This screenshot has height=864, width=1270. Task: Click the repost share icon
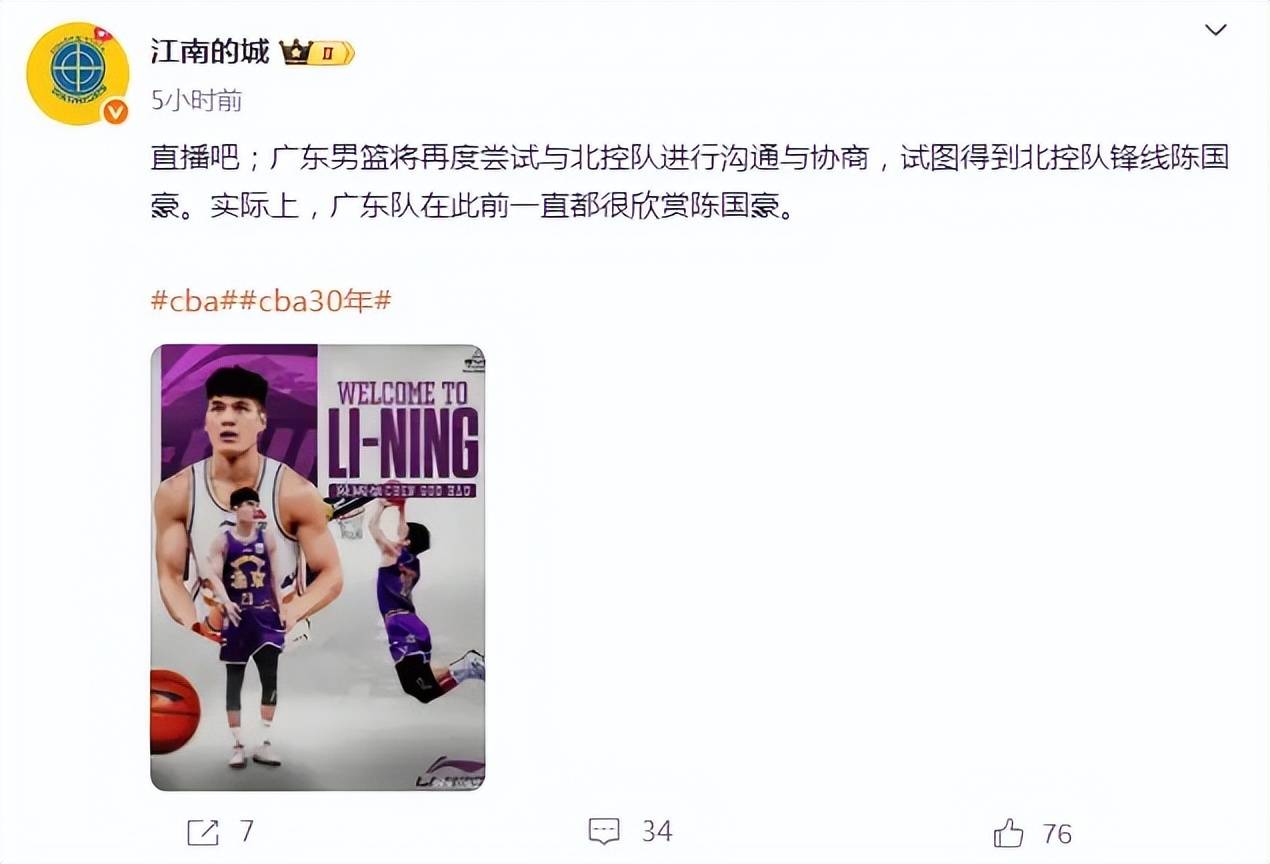click(x=203, y=831)
